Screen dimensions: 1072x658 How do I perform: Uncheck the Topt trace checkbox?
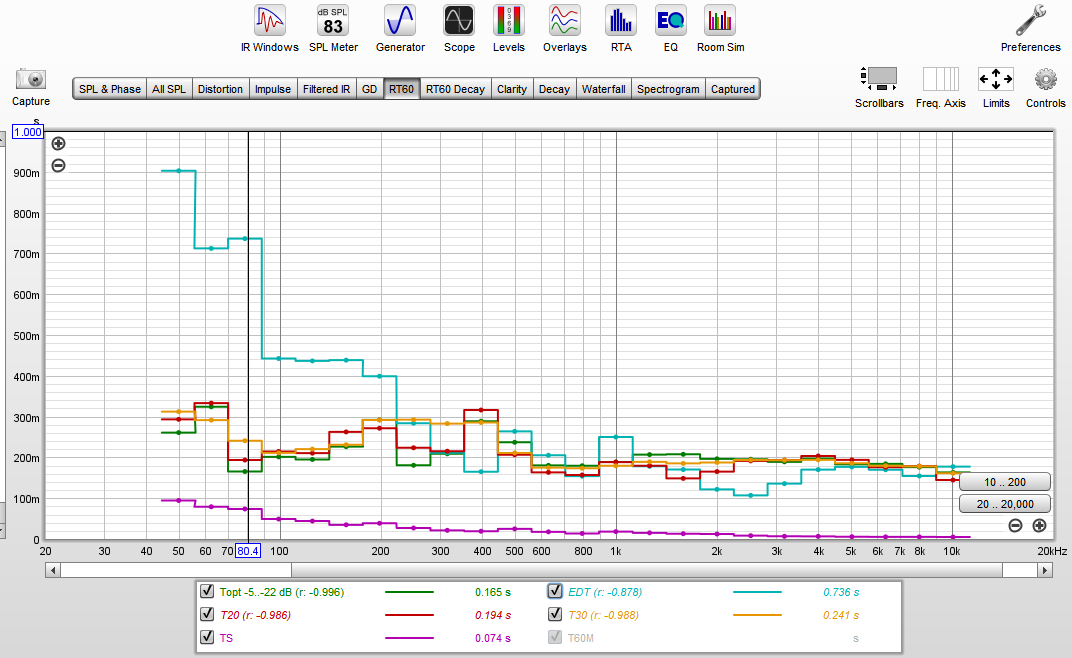coord(207,591)
